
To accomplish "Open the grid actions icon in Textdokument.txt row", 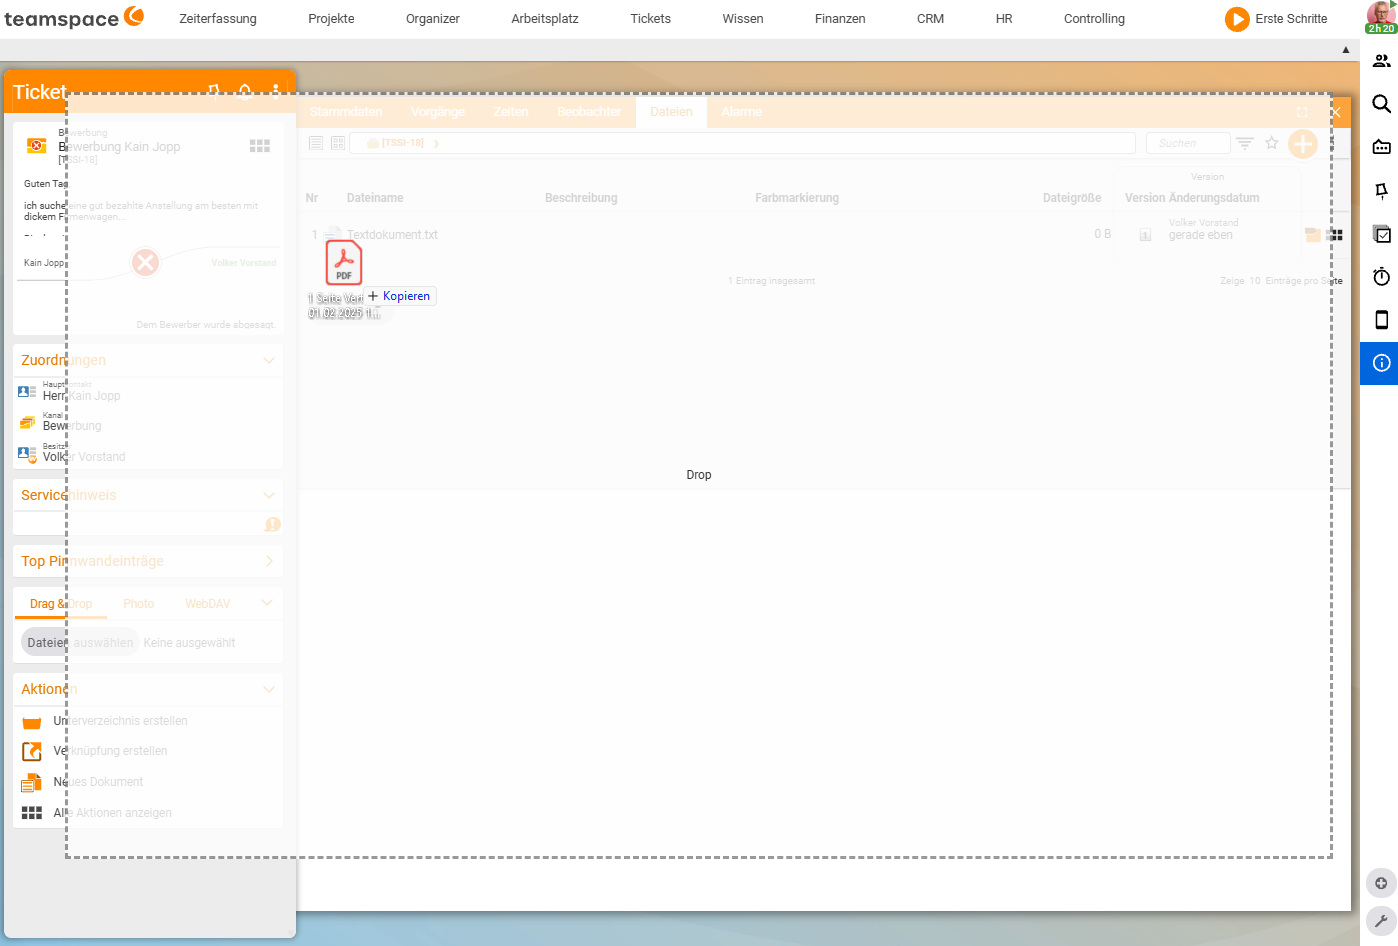I will (x=1335, y=235).
